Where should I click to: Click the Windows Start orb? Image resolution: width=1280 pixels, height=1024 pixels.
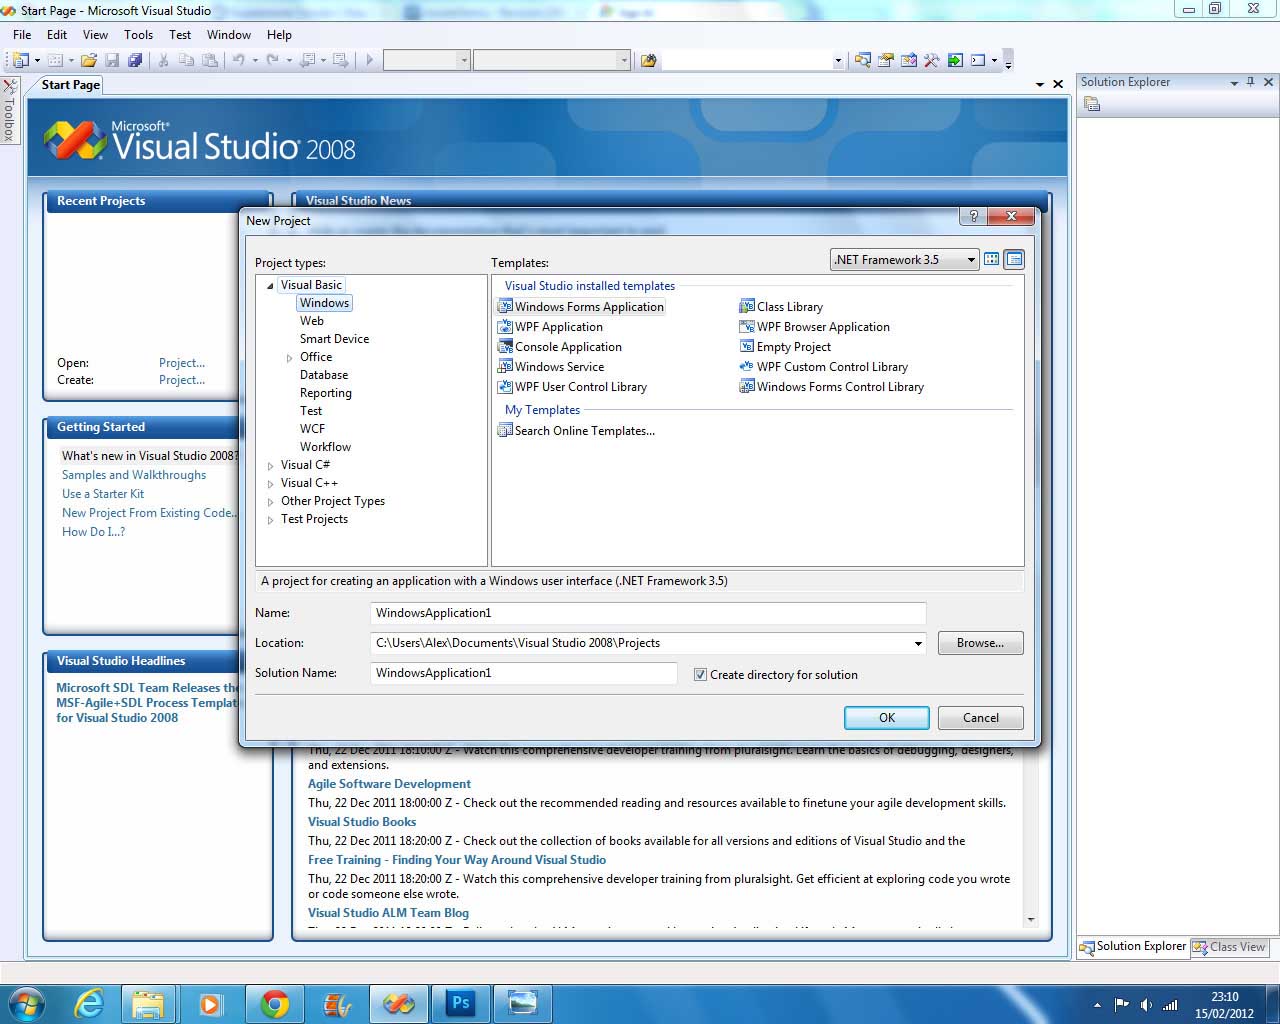tap(27, 1003)
